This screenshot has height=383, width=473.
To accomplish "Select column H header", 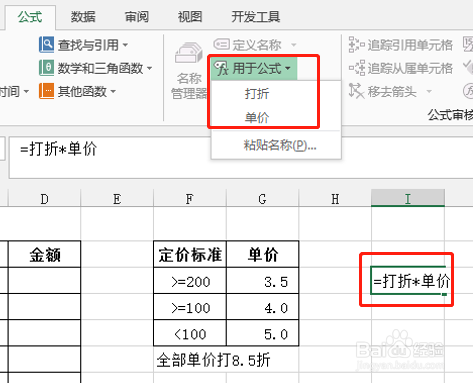I will point(335,199).
